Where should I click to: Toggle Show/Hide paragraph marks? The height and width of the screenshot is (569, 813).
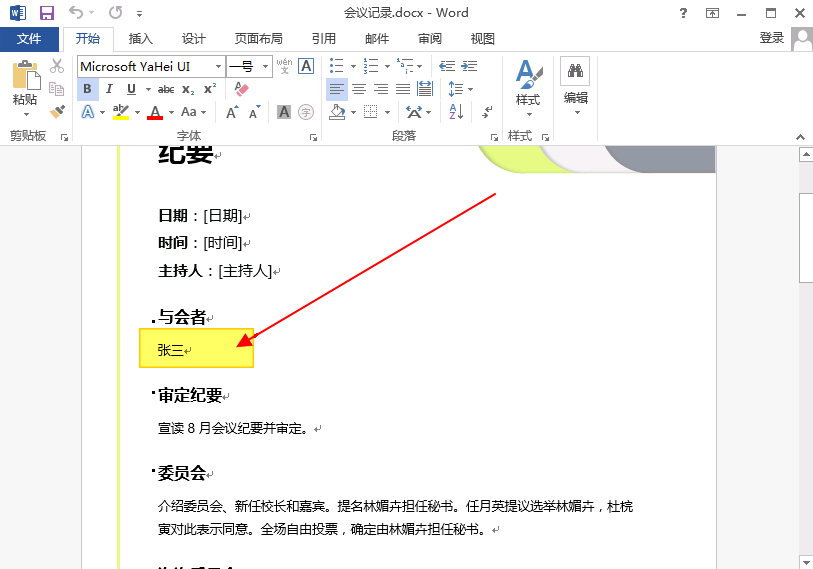(x=486, y=112)
